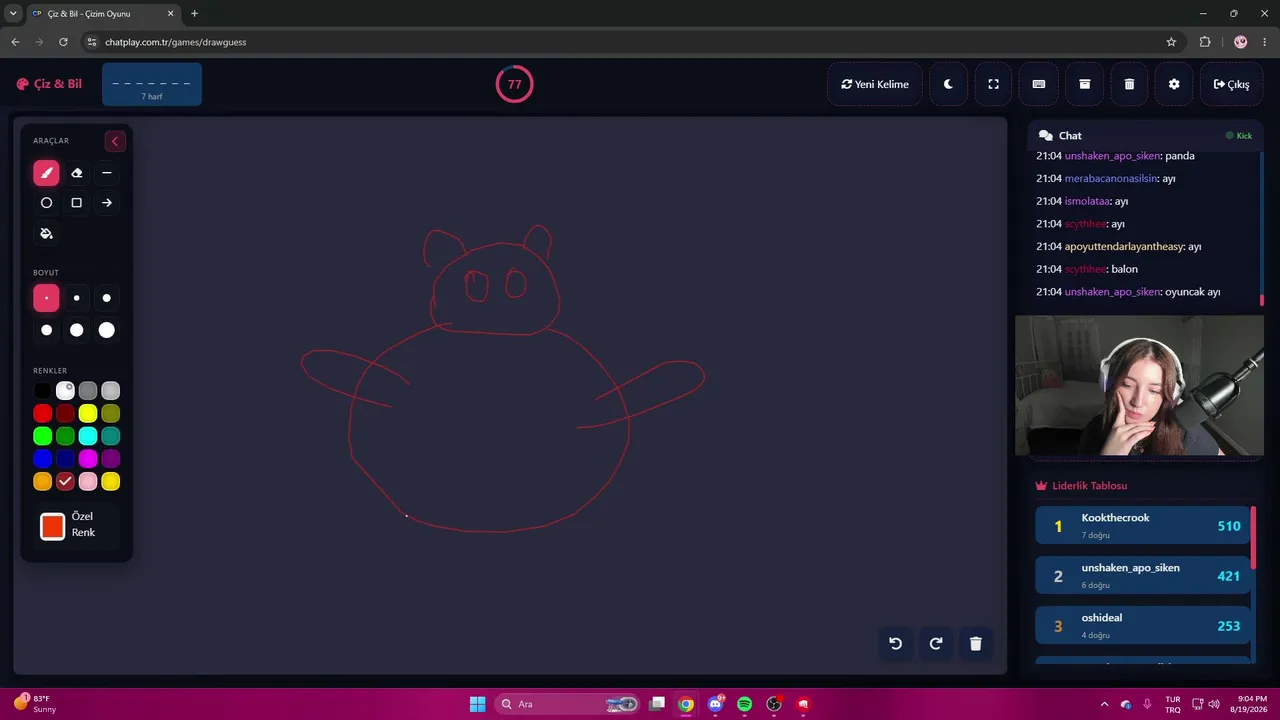Screen dimensions: 1280x720
Task: Click username merabacanonasilsin in chat
Action: coord(1111,179)
